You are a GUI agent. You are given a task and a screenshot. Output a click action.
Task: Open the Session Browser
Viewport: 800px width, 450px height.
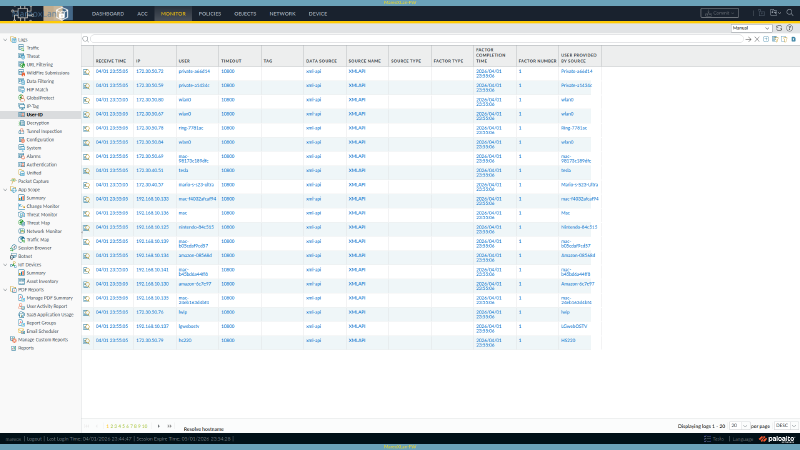pyautogui.click(x=35, y=248)
